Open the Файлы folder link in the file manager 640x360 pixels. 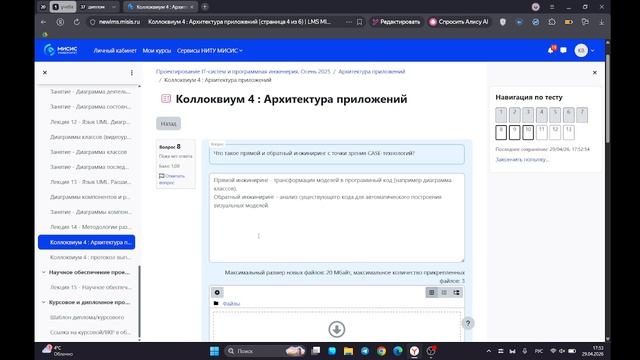tap(231, 303)
